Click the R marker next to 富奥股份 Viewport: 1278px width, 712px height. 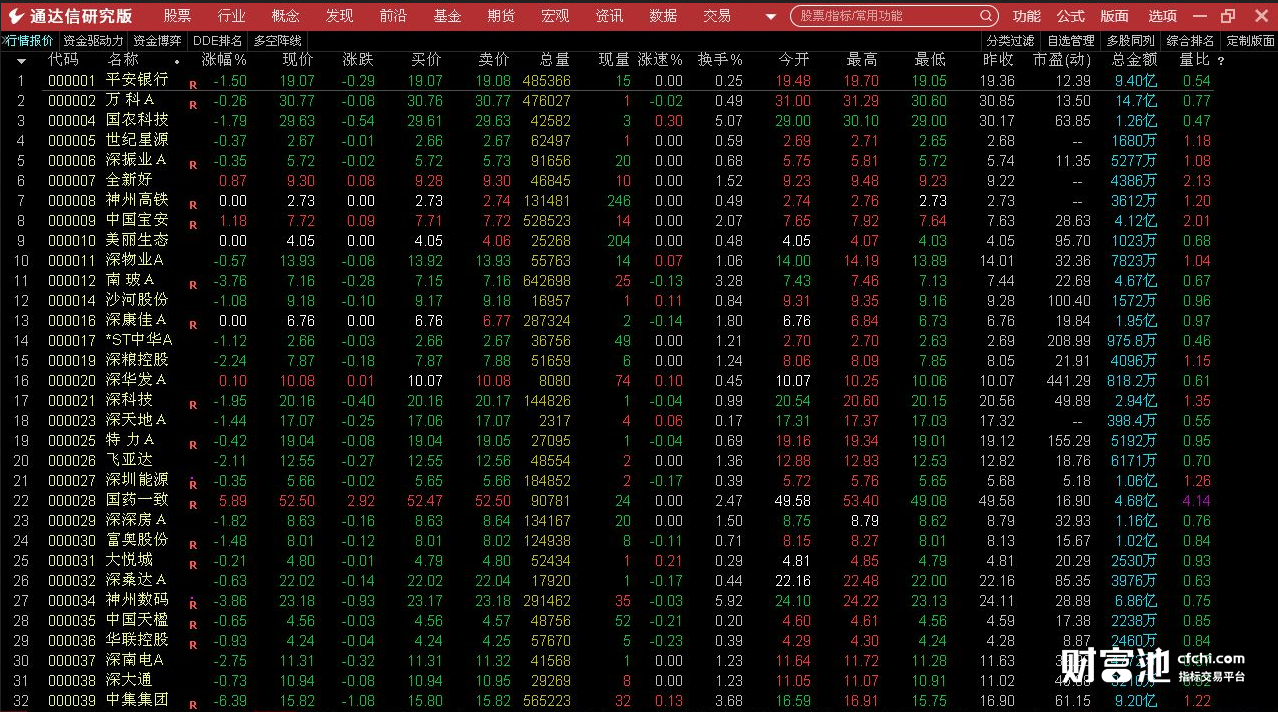click(193, 545)
